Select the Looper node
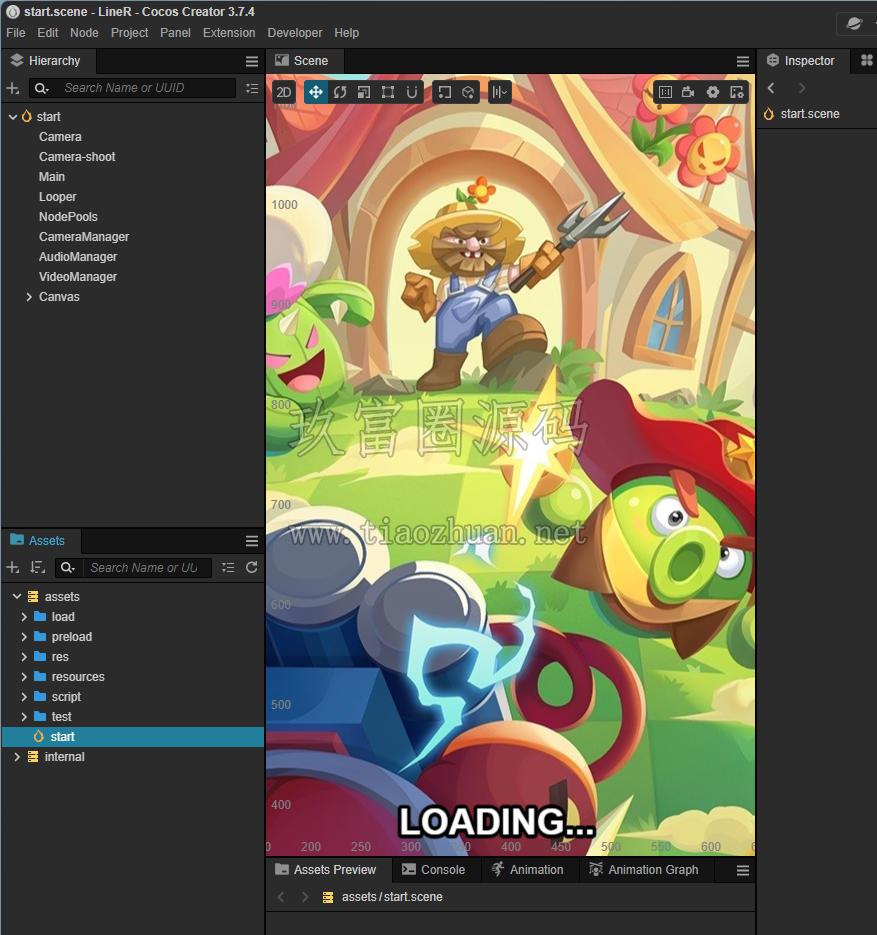Viewport: 877px width, 935px height. pyautogui.click(x=58, y=197)
